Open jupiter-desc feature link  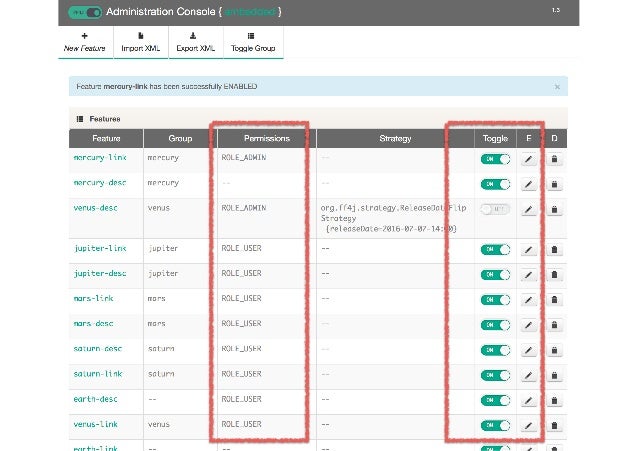(x=100, y=274)
